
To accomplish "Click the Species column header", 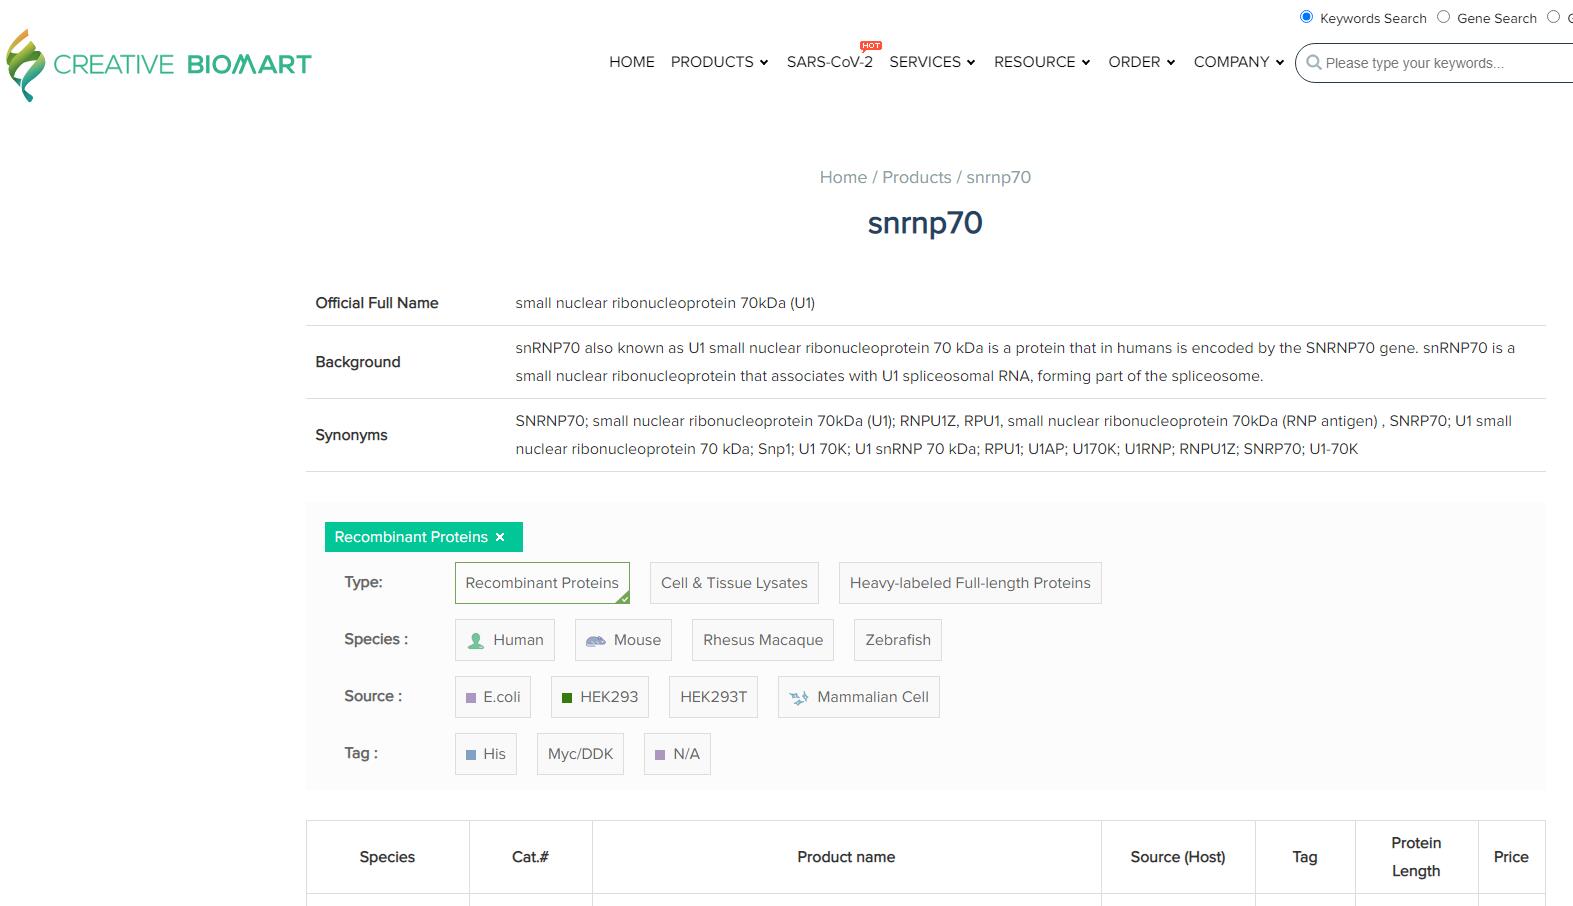I will click(387, 857).
